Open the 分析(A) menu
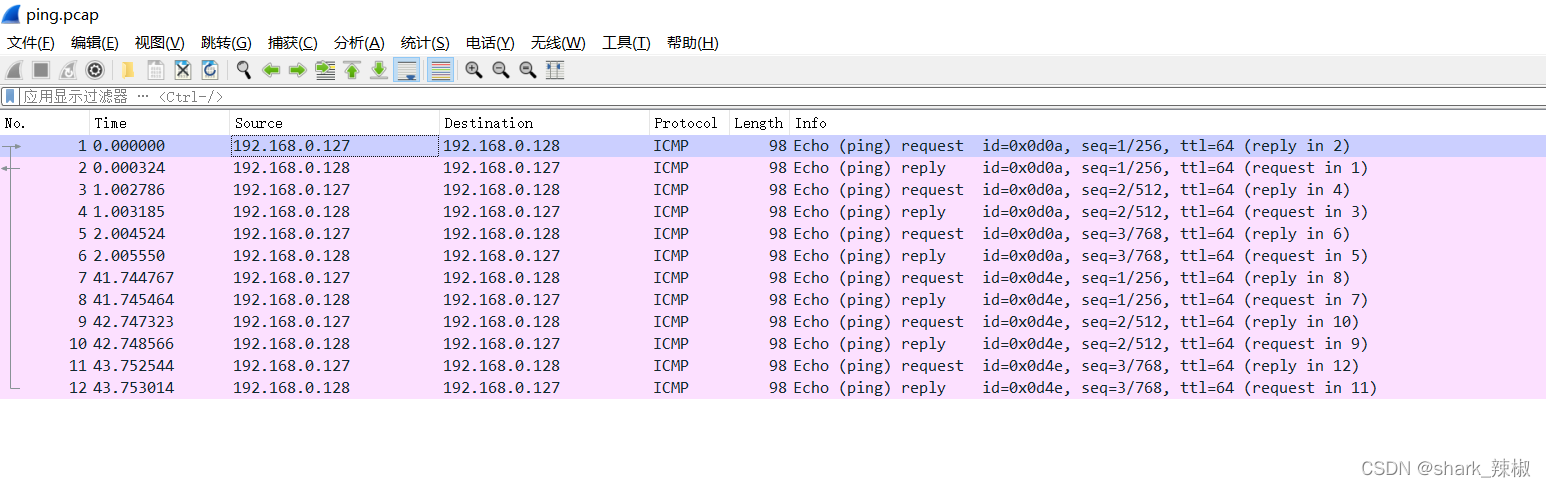This screenshot has width=1546, height=487. (359, 43)
